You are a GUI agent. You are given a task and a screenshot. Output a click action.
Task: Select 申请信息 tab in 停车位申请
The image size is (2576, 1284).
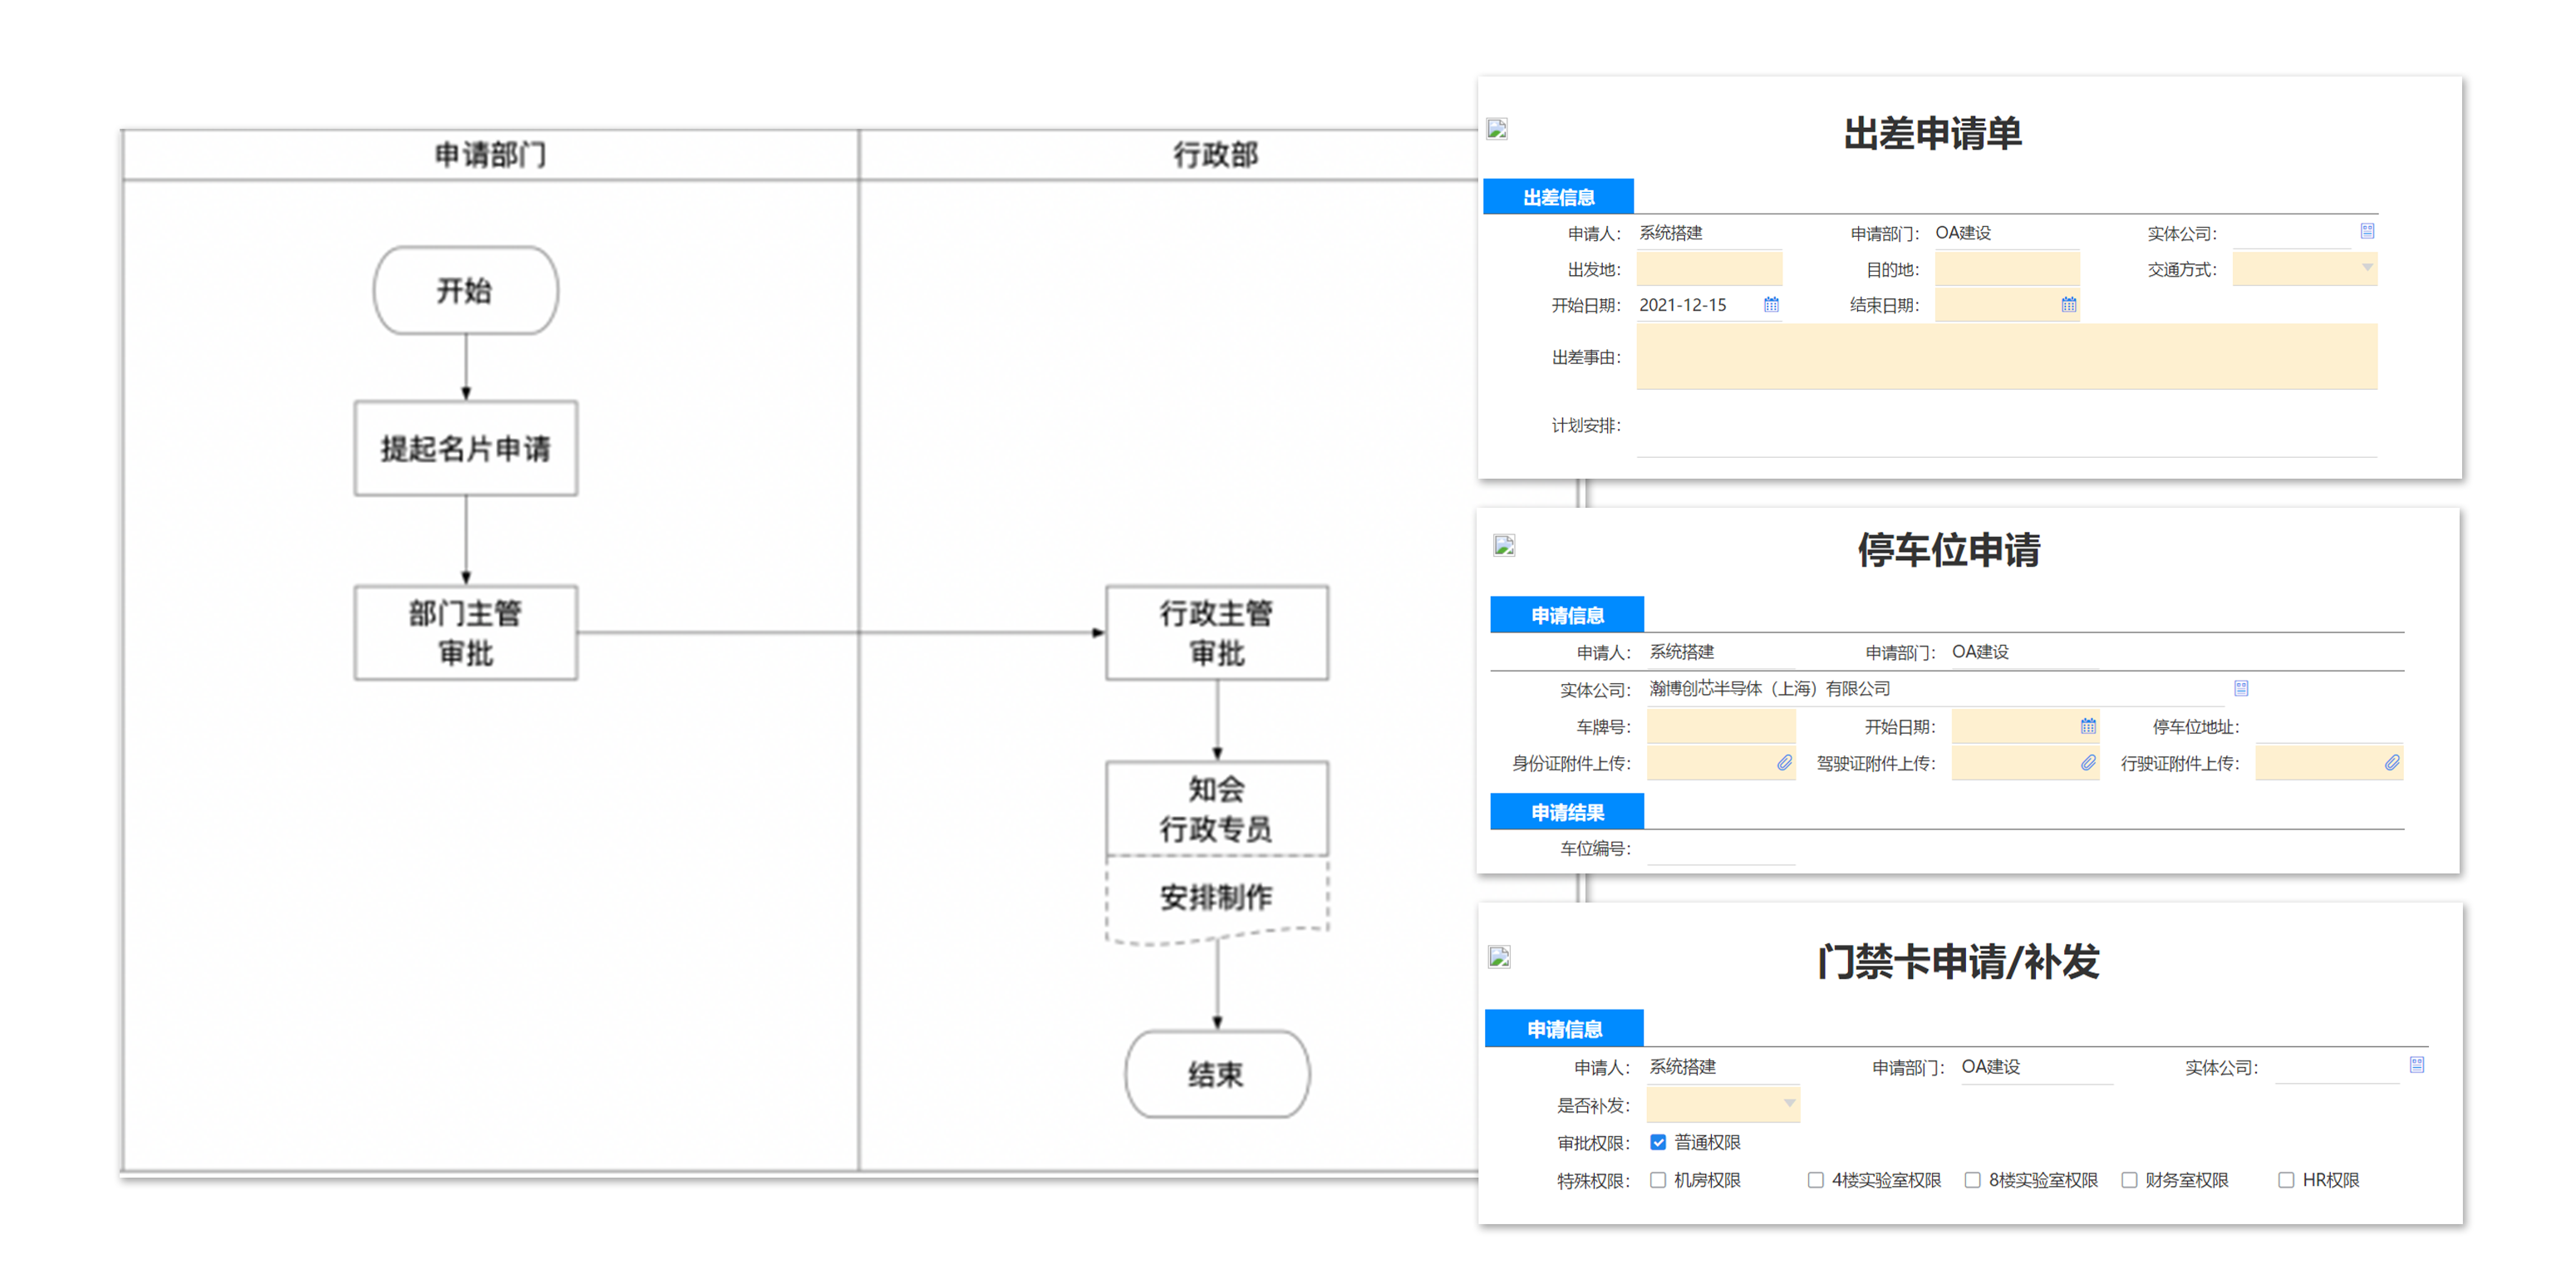1567,615
